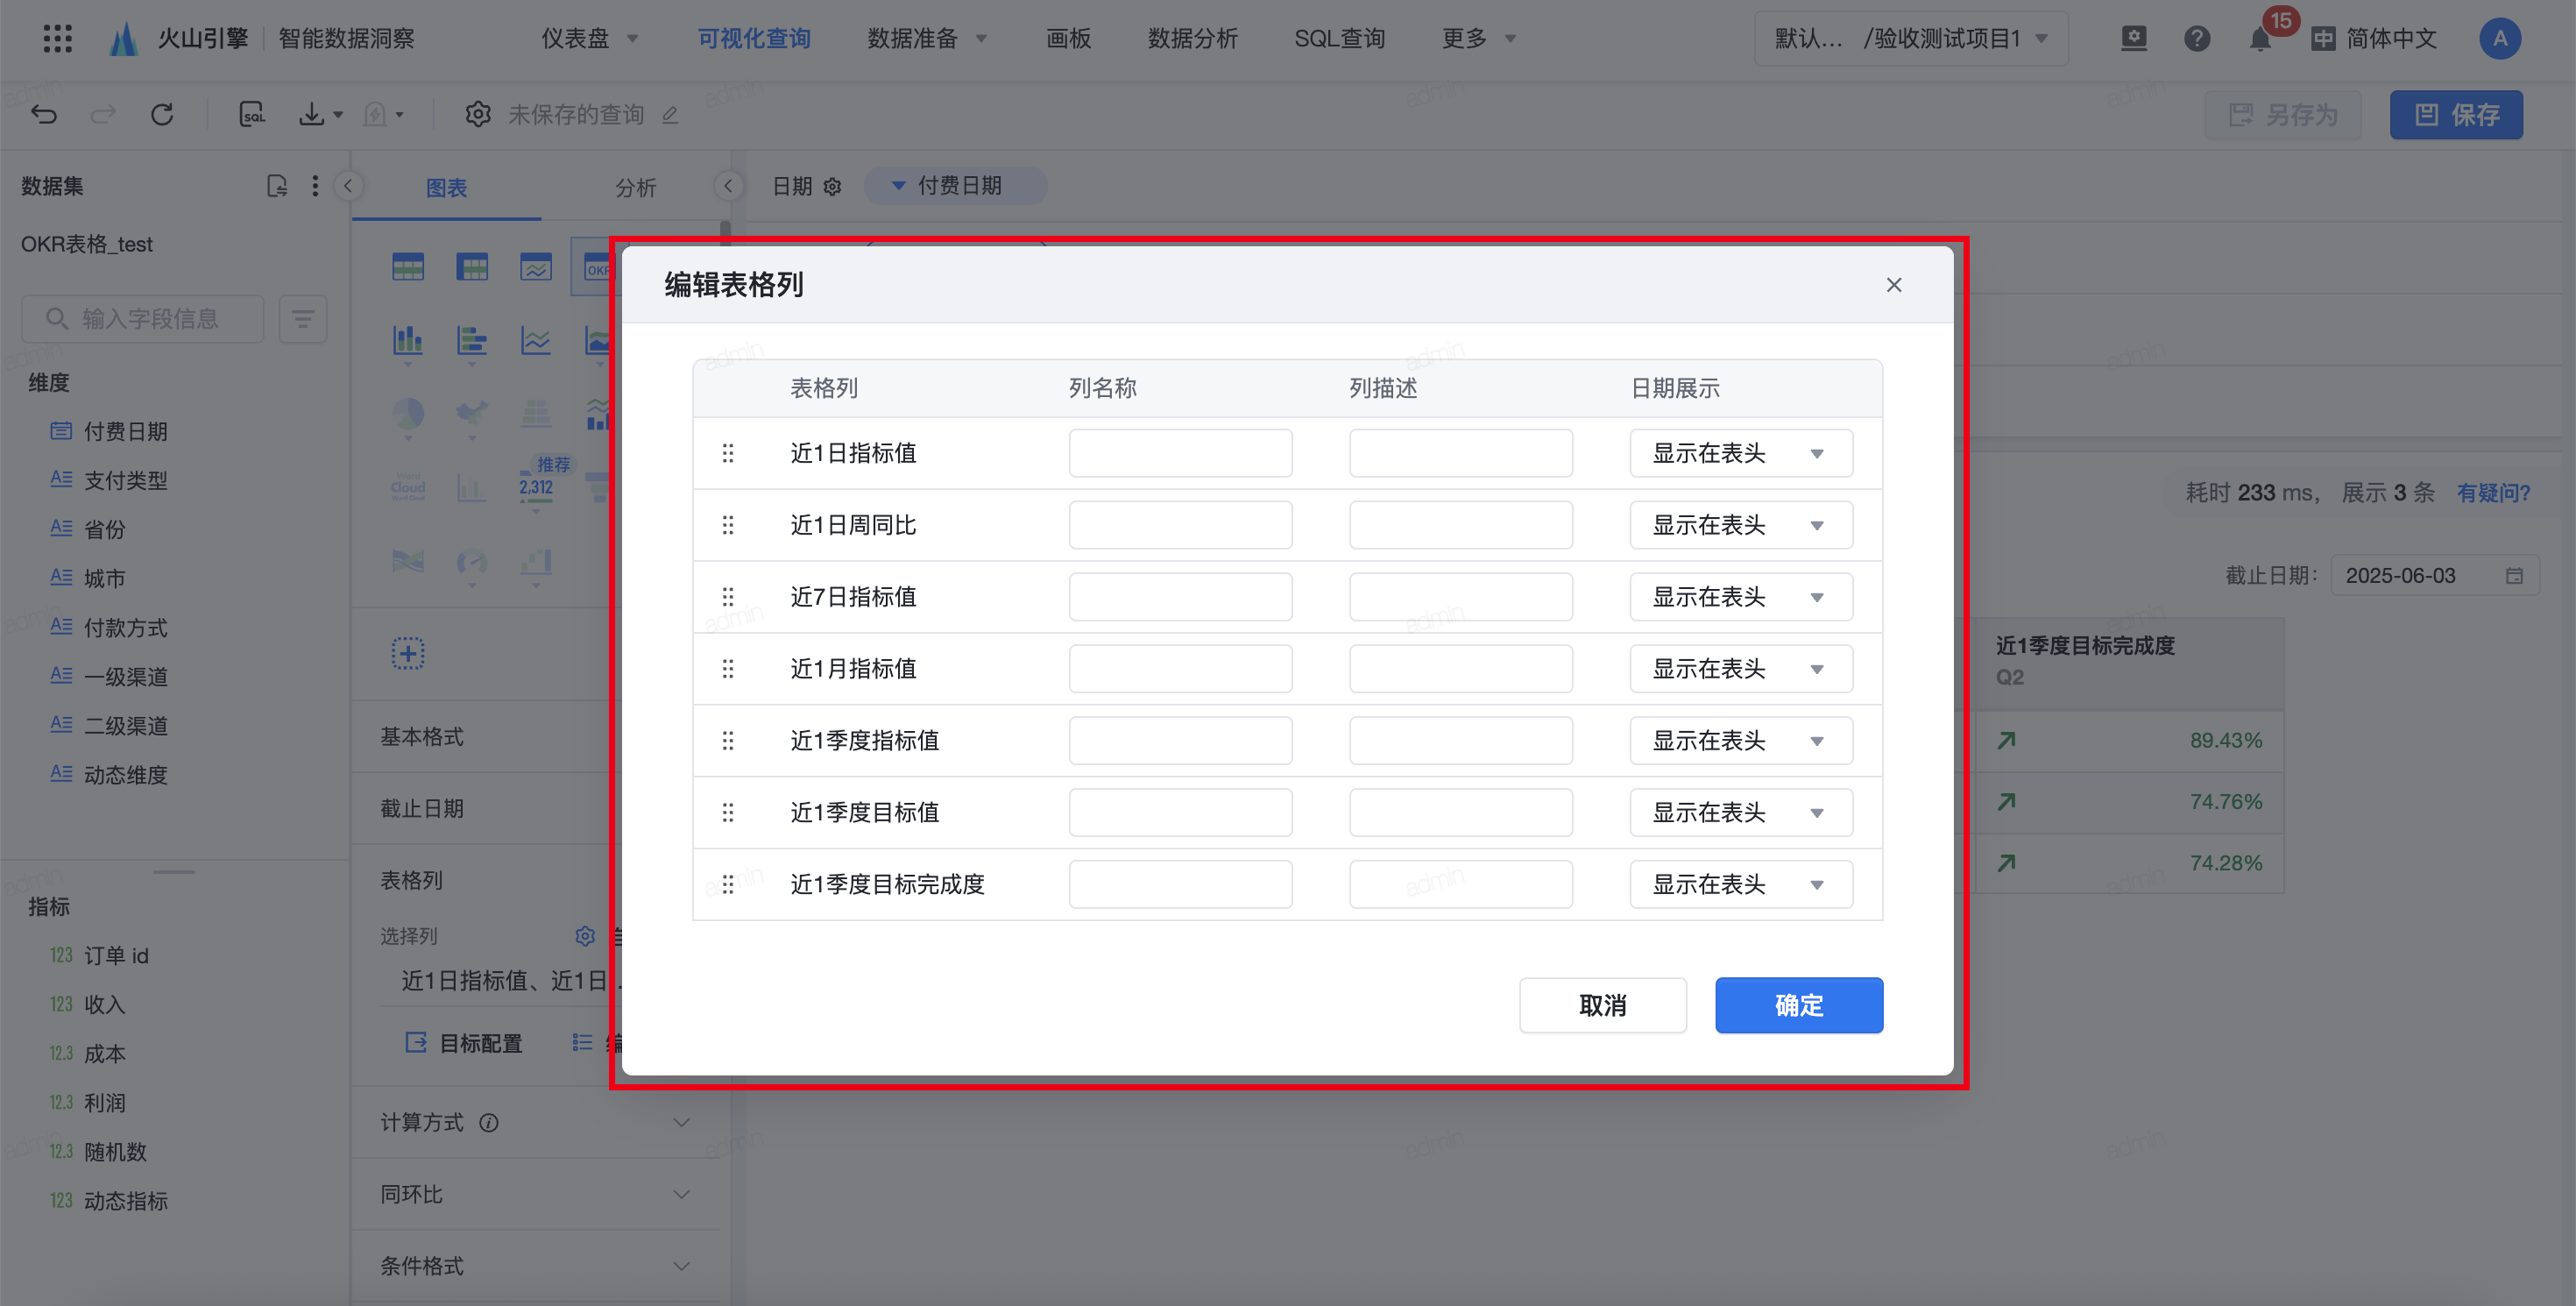The height and width of the screenshot is (1306, 2576).
Task: Click the add custom chart plus icon
Action: pyautogui.click(x=408, y=654)
